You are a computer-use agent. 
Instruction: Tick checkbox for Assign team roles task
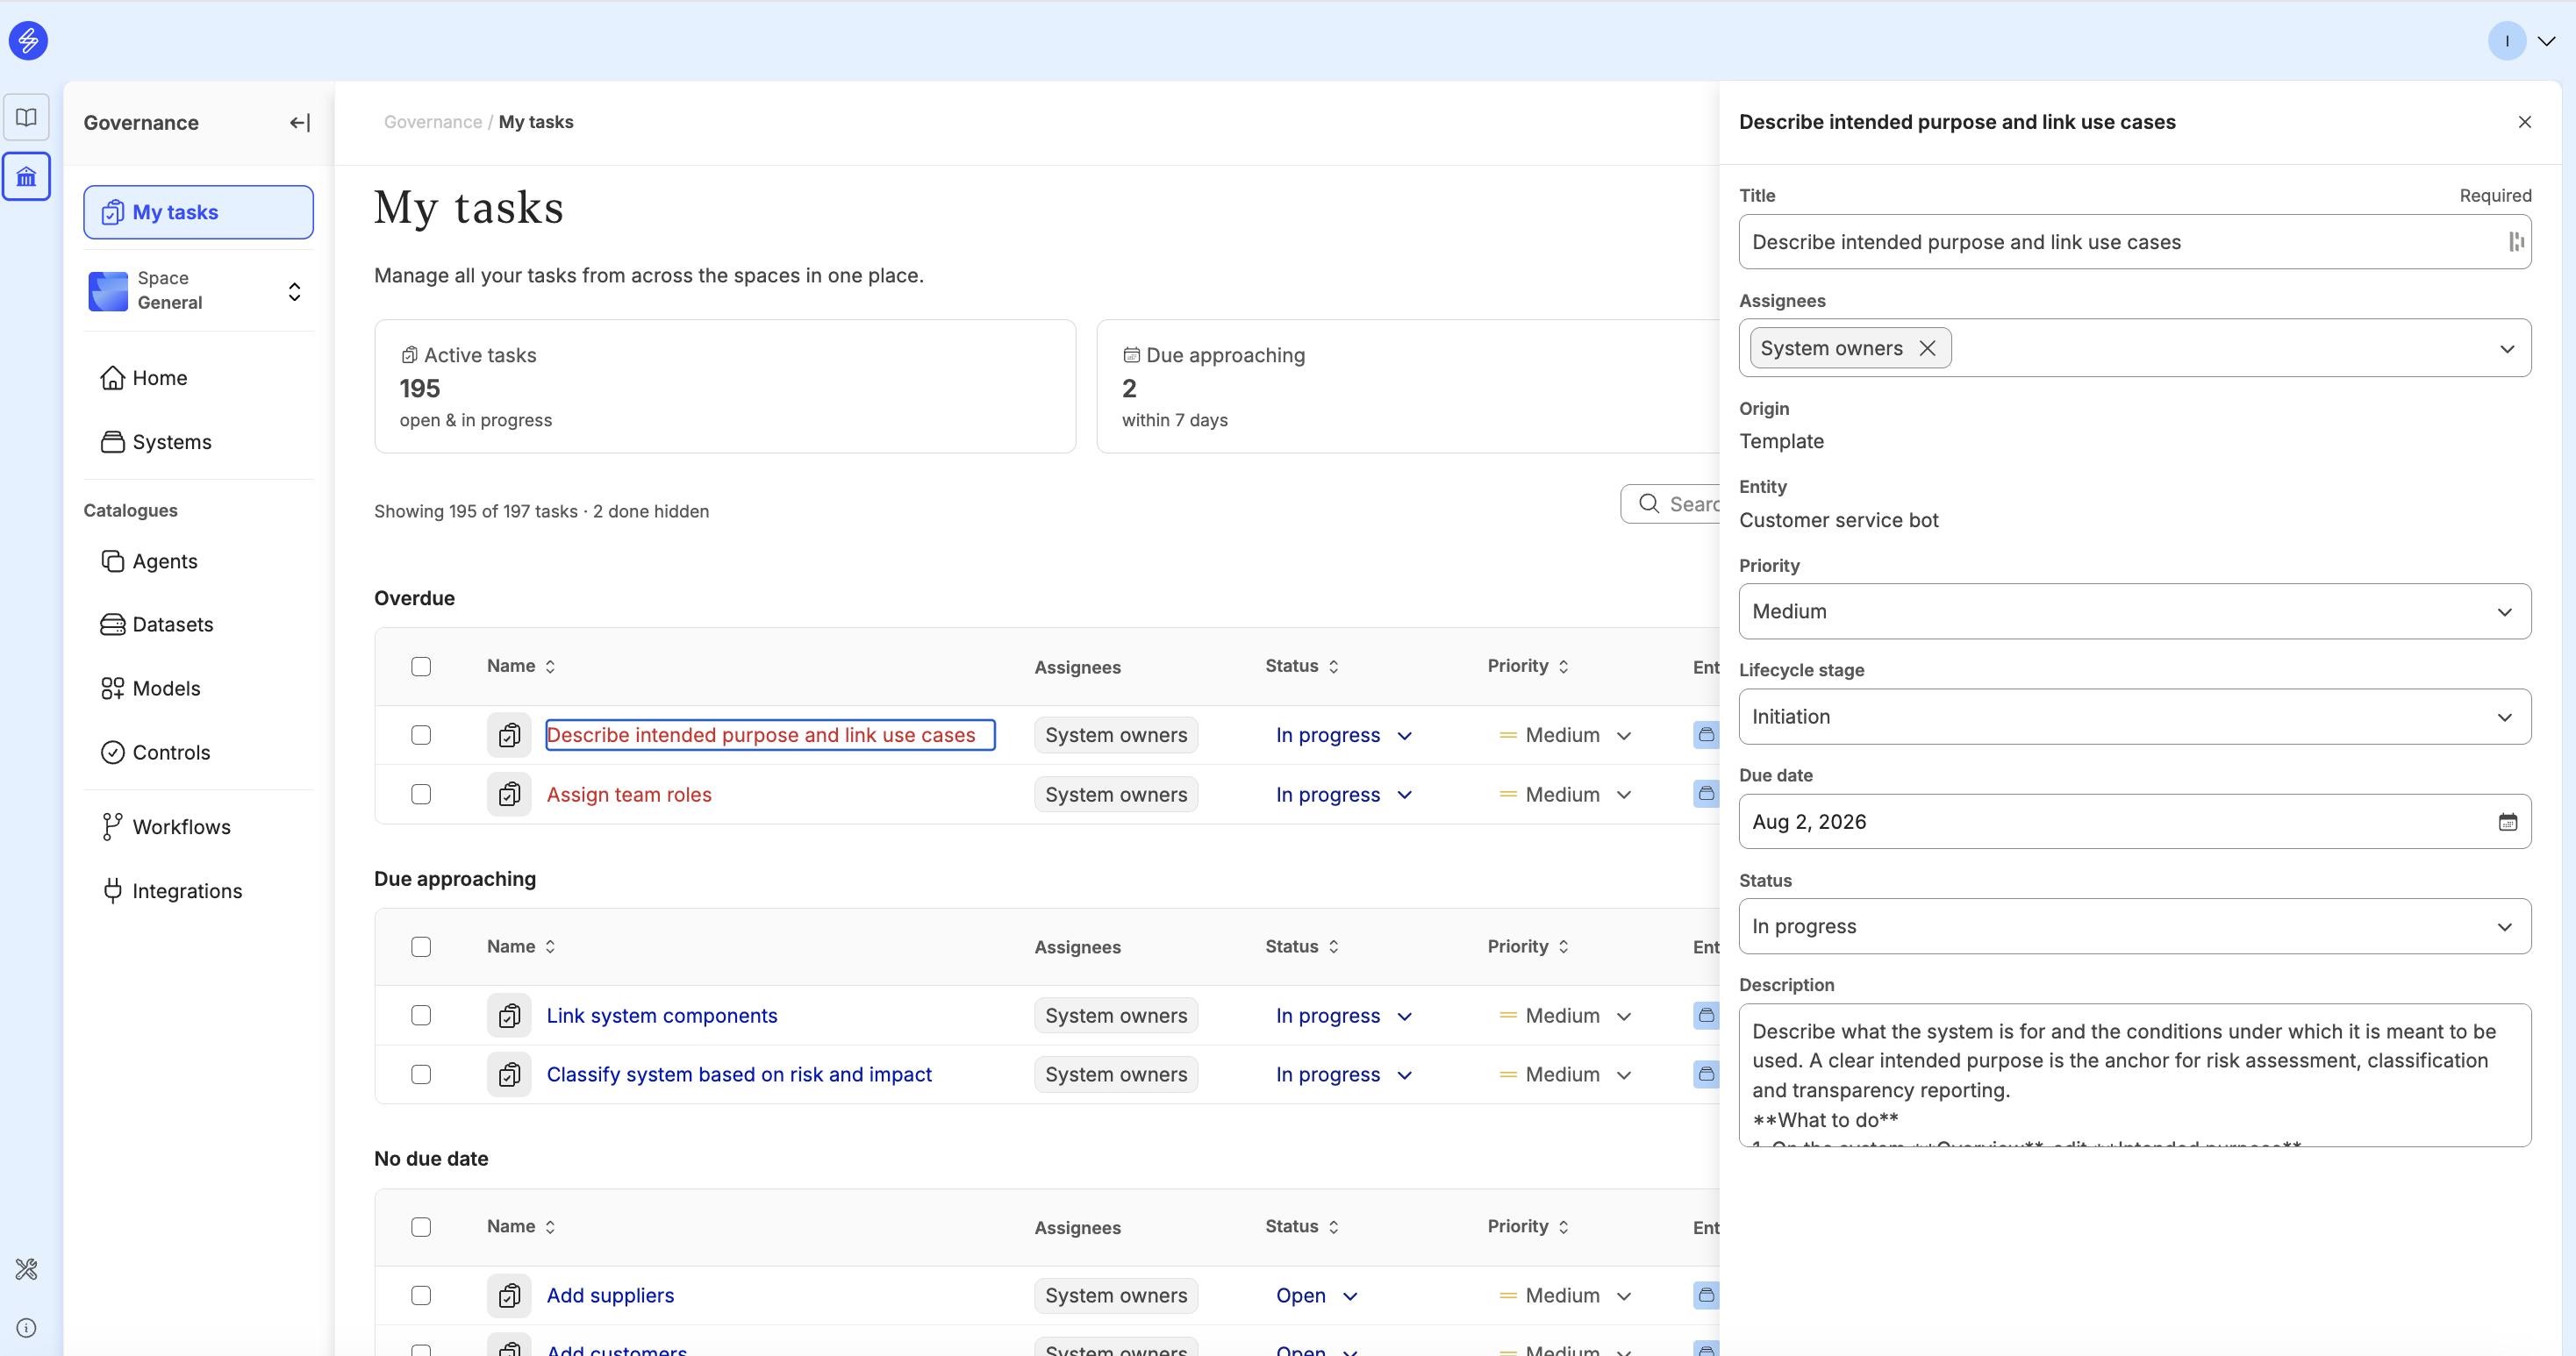coord(421,795)
